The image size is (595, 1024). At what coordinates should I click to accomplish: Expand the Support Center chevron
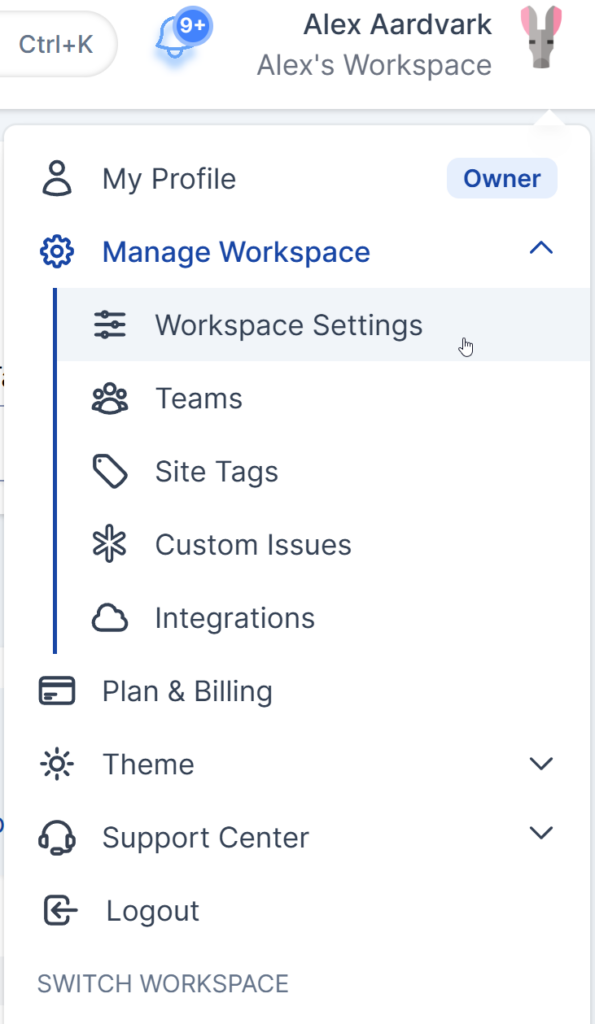541,832
